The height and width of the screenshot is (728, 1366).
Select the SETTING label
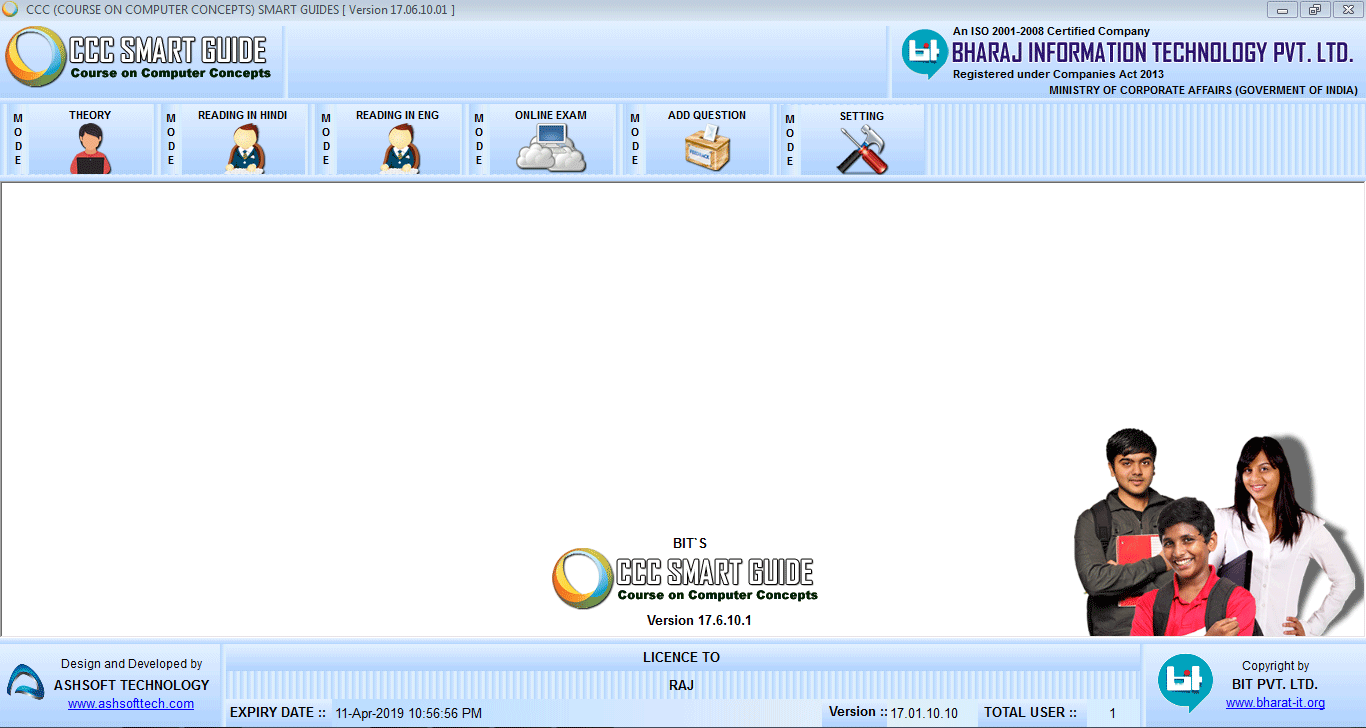tap(861, 116)
